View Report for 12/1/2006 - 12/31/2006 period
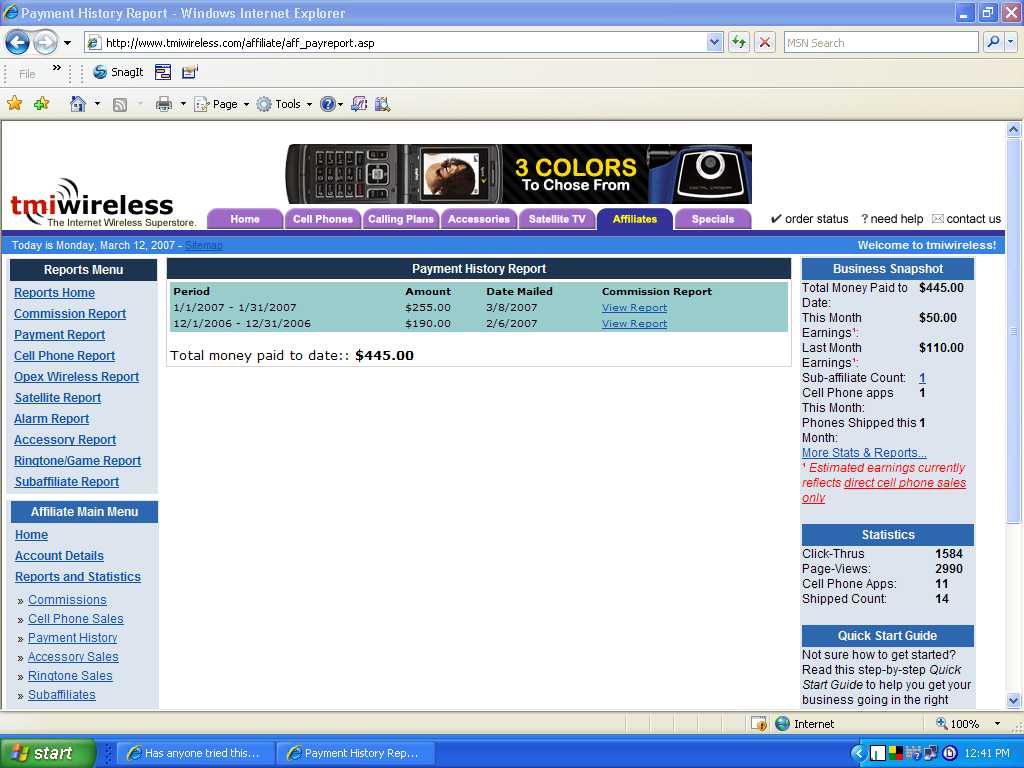 634,323
